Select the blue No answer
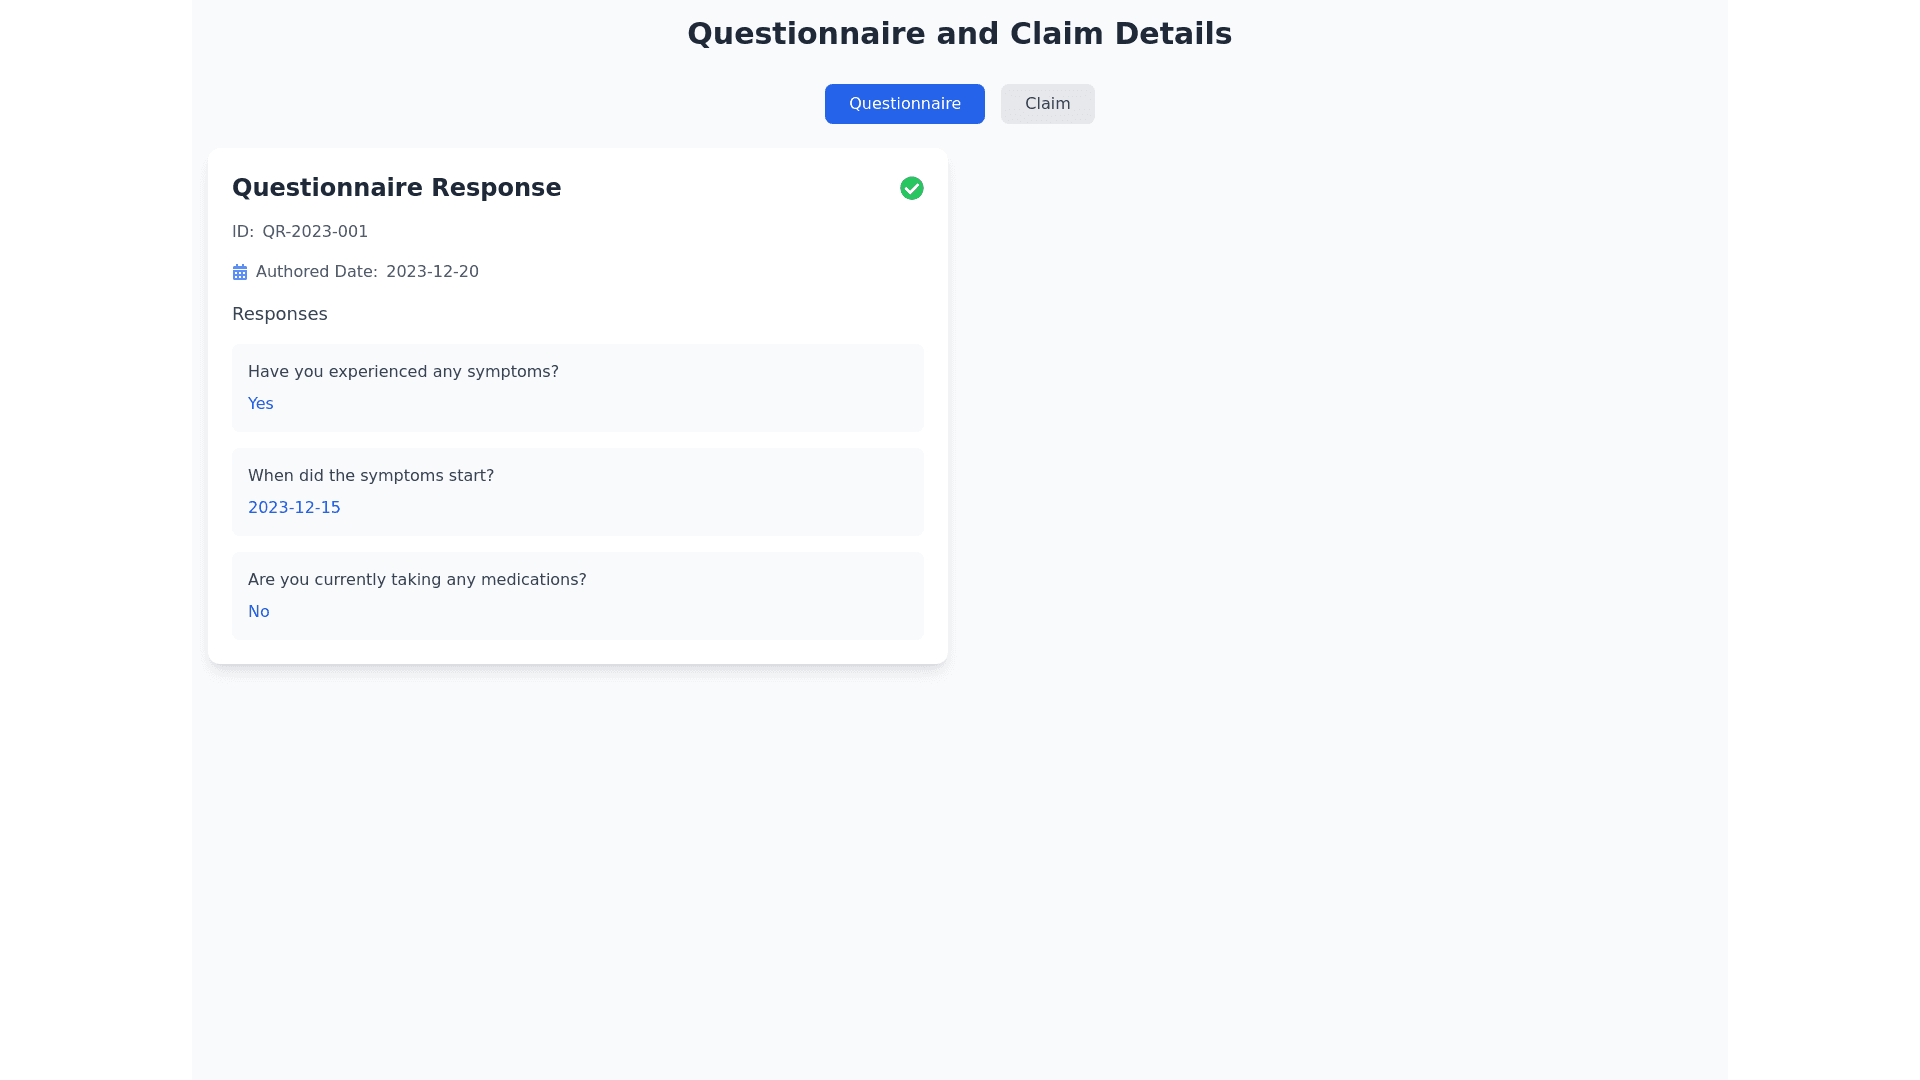This screenshot has height=1080, width=1920. 258,612
